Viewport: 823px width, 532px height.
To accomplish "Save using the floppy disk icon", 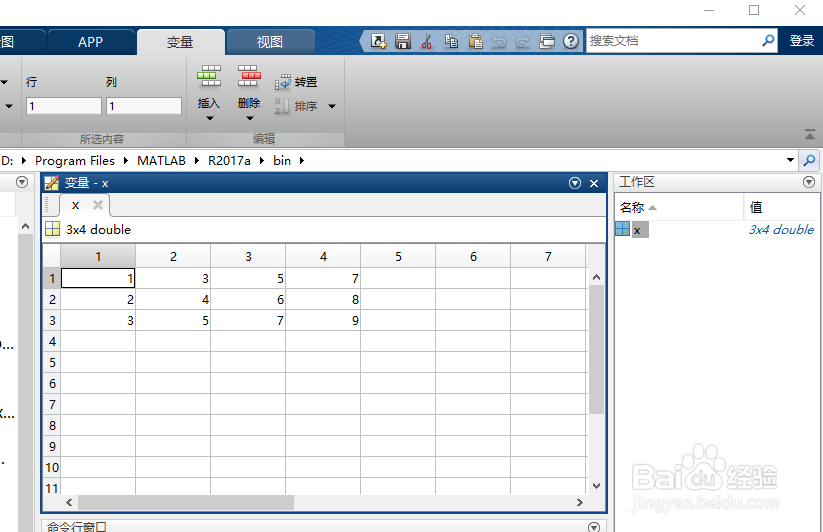I will [403, 41].
